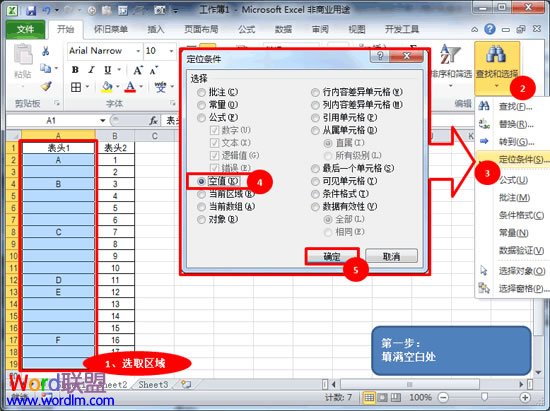550x411 pixels.
Task: Open the Arial Narrow font name dropdown
Action: click(x=138, y=51)
